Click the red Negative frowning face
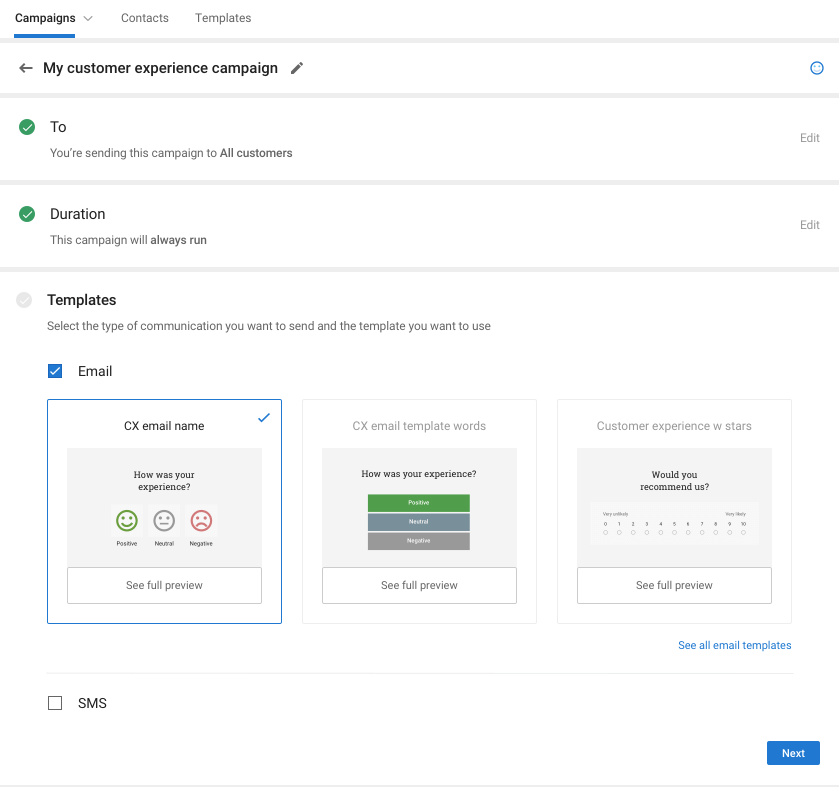The width and height of the screenshot is (839, 787). (x=201, y=520)
